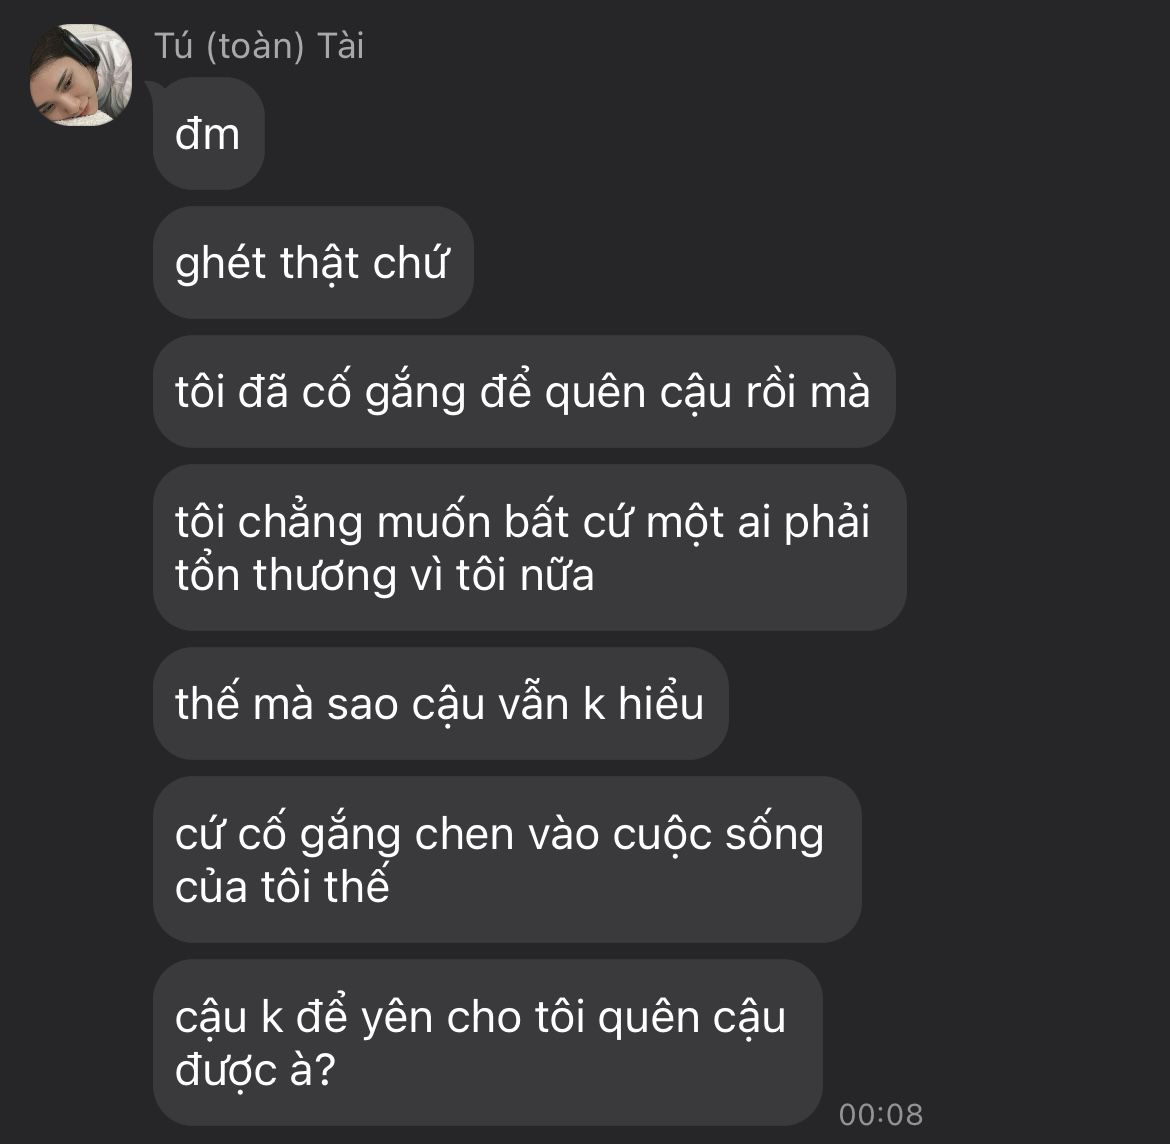1170x1144 pixels.
Task: Click the word 'ghét' in the second message
Action: (x=220, y=264)
